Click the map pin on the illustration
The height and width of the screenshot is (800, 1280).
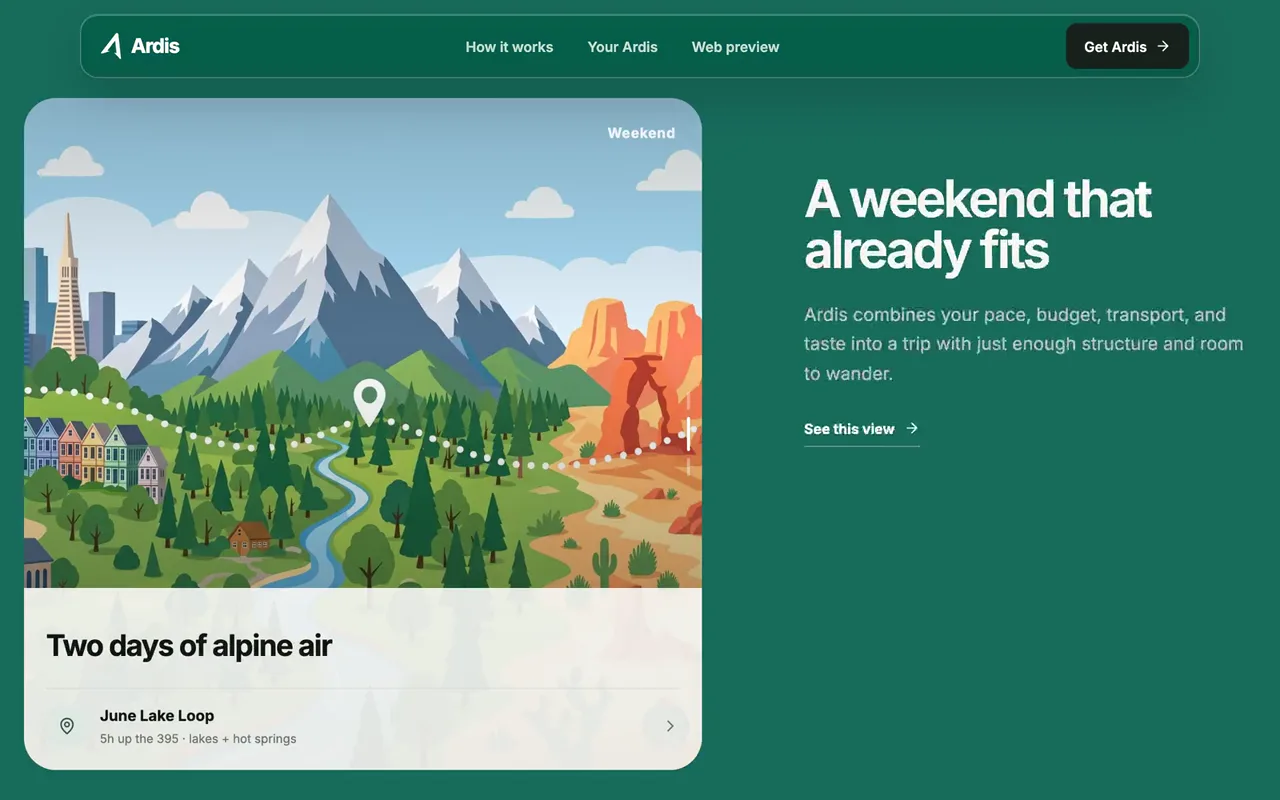(370, 402)
